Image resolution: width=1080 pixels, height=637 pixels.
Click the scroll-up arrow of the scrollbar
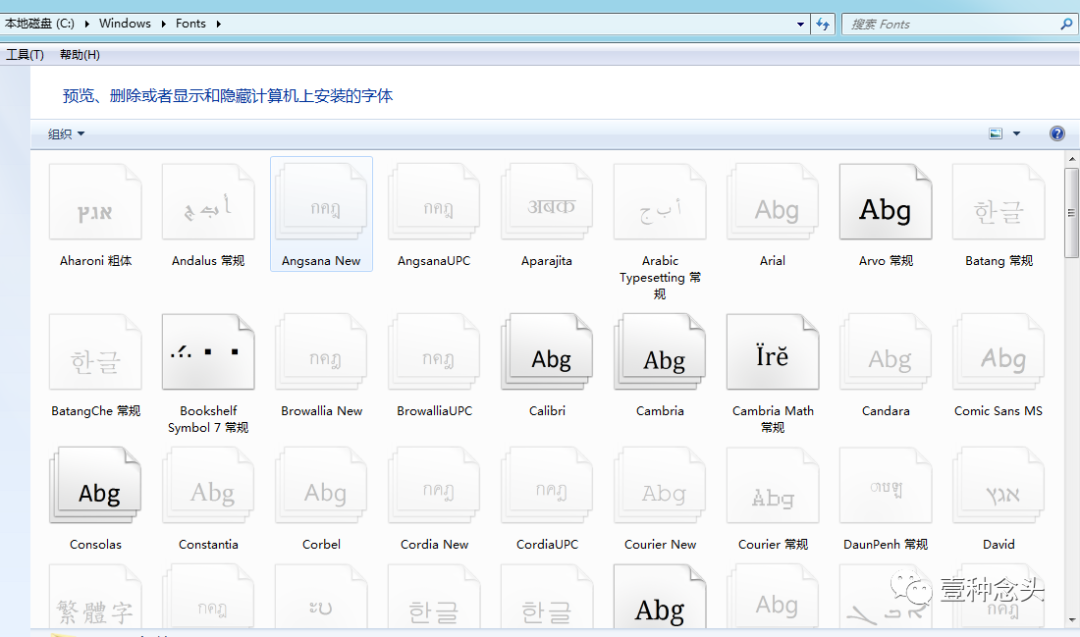coord(1072,159)
